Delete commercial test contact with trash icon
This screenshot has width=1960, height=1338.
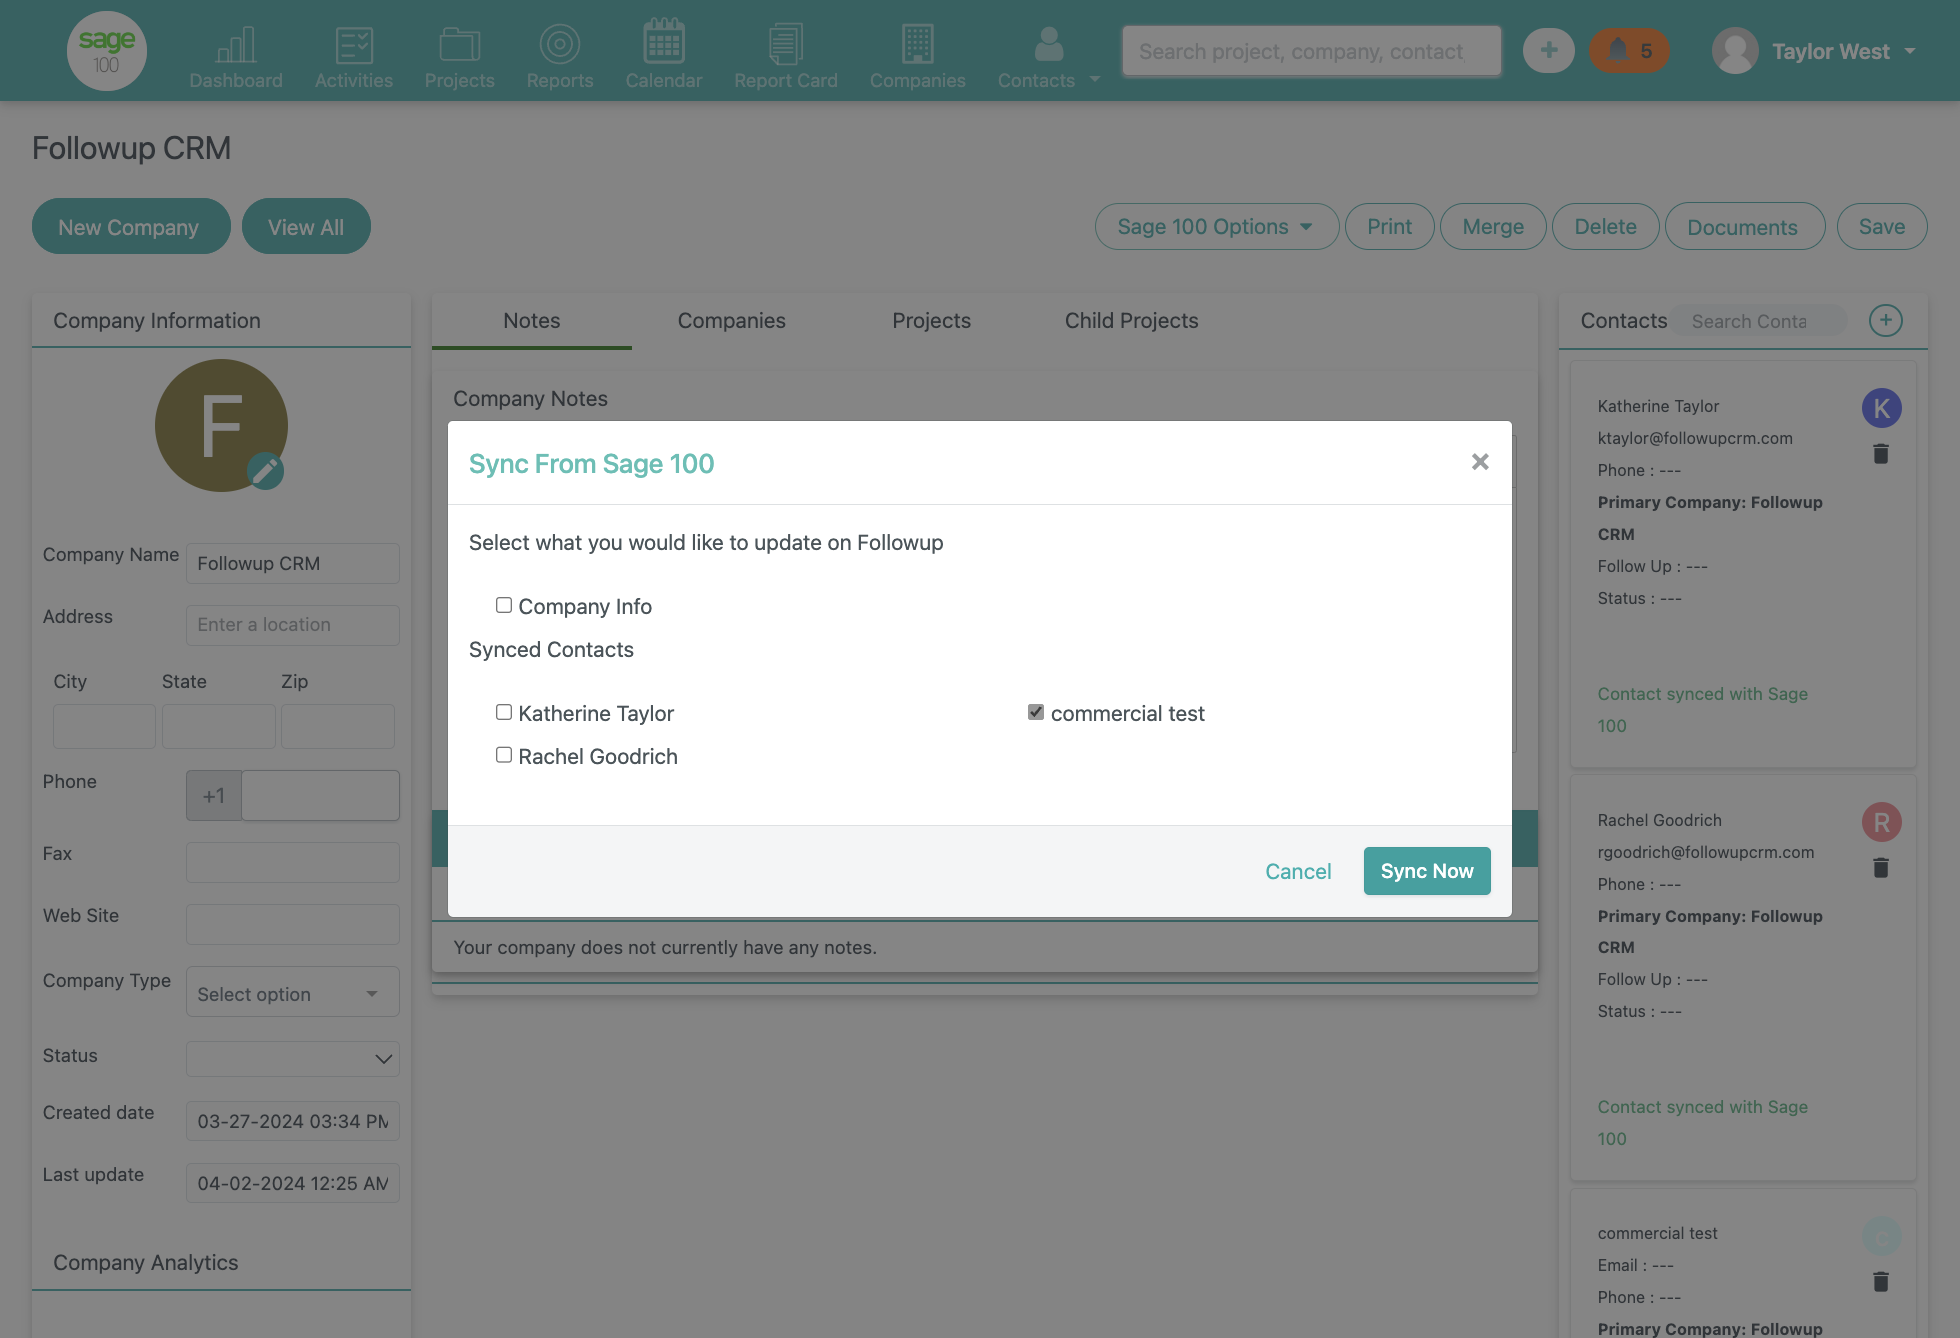click(1881, 1281)
